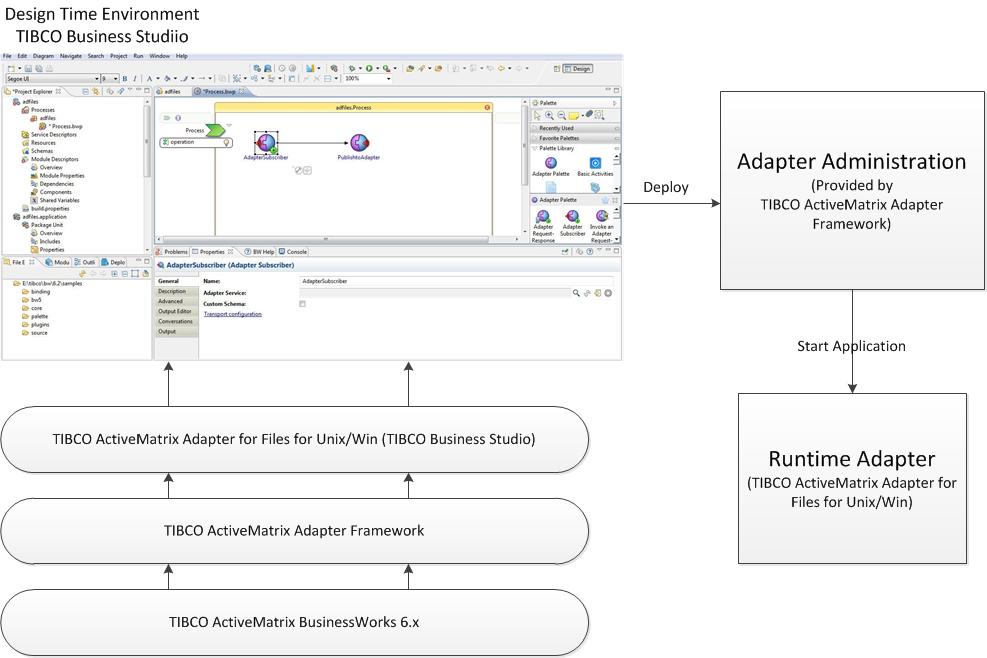Screen dimensions: 987x658
Task: Open the Transport configuration link
Action: (x=232, y=314)
